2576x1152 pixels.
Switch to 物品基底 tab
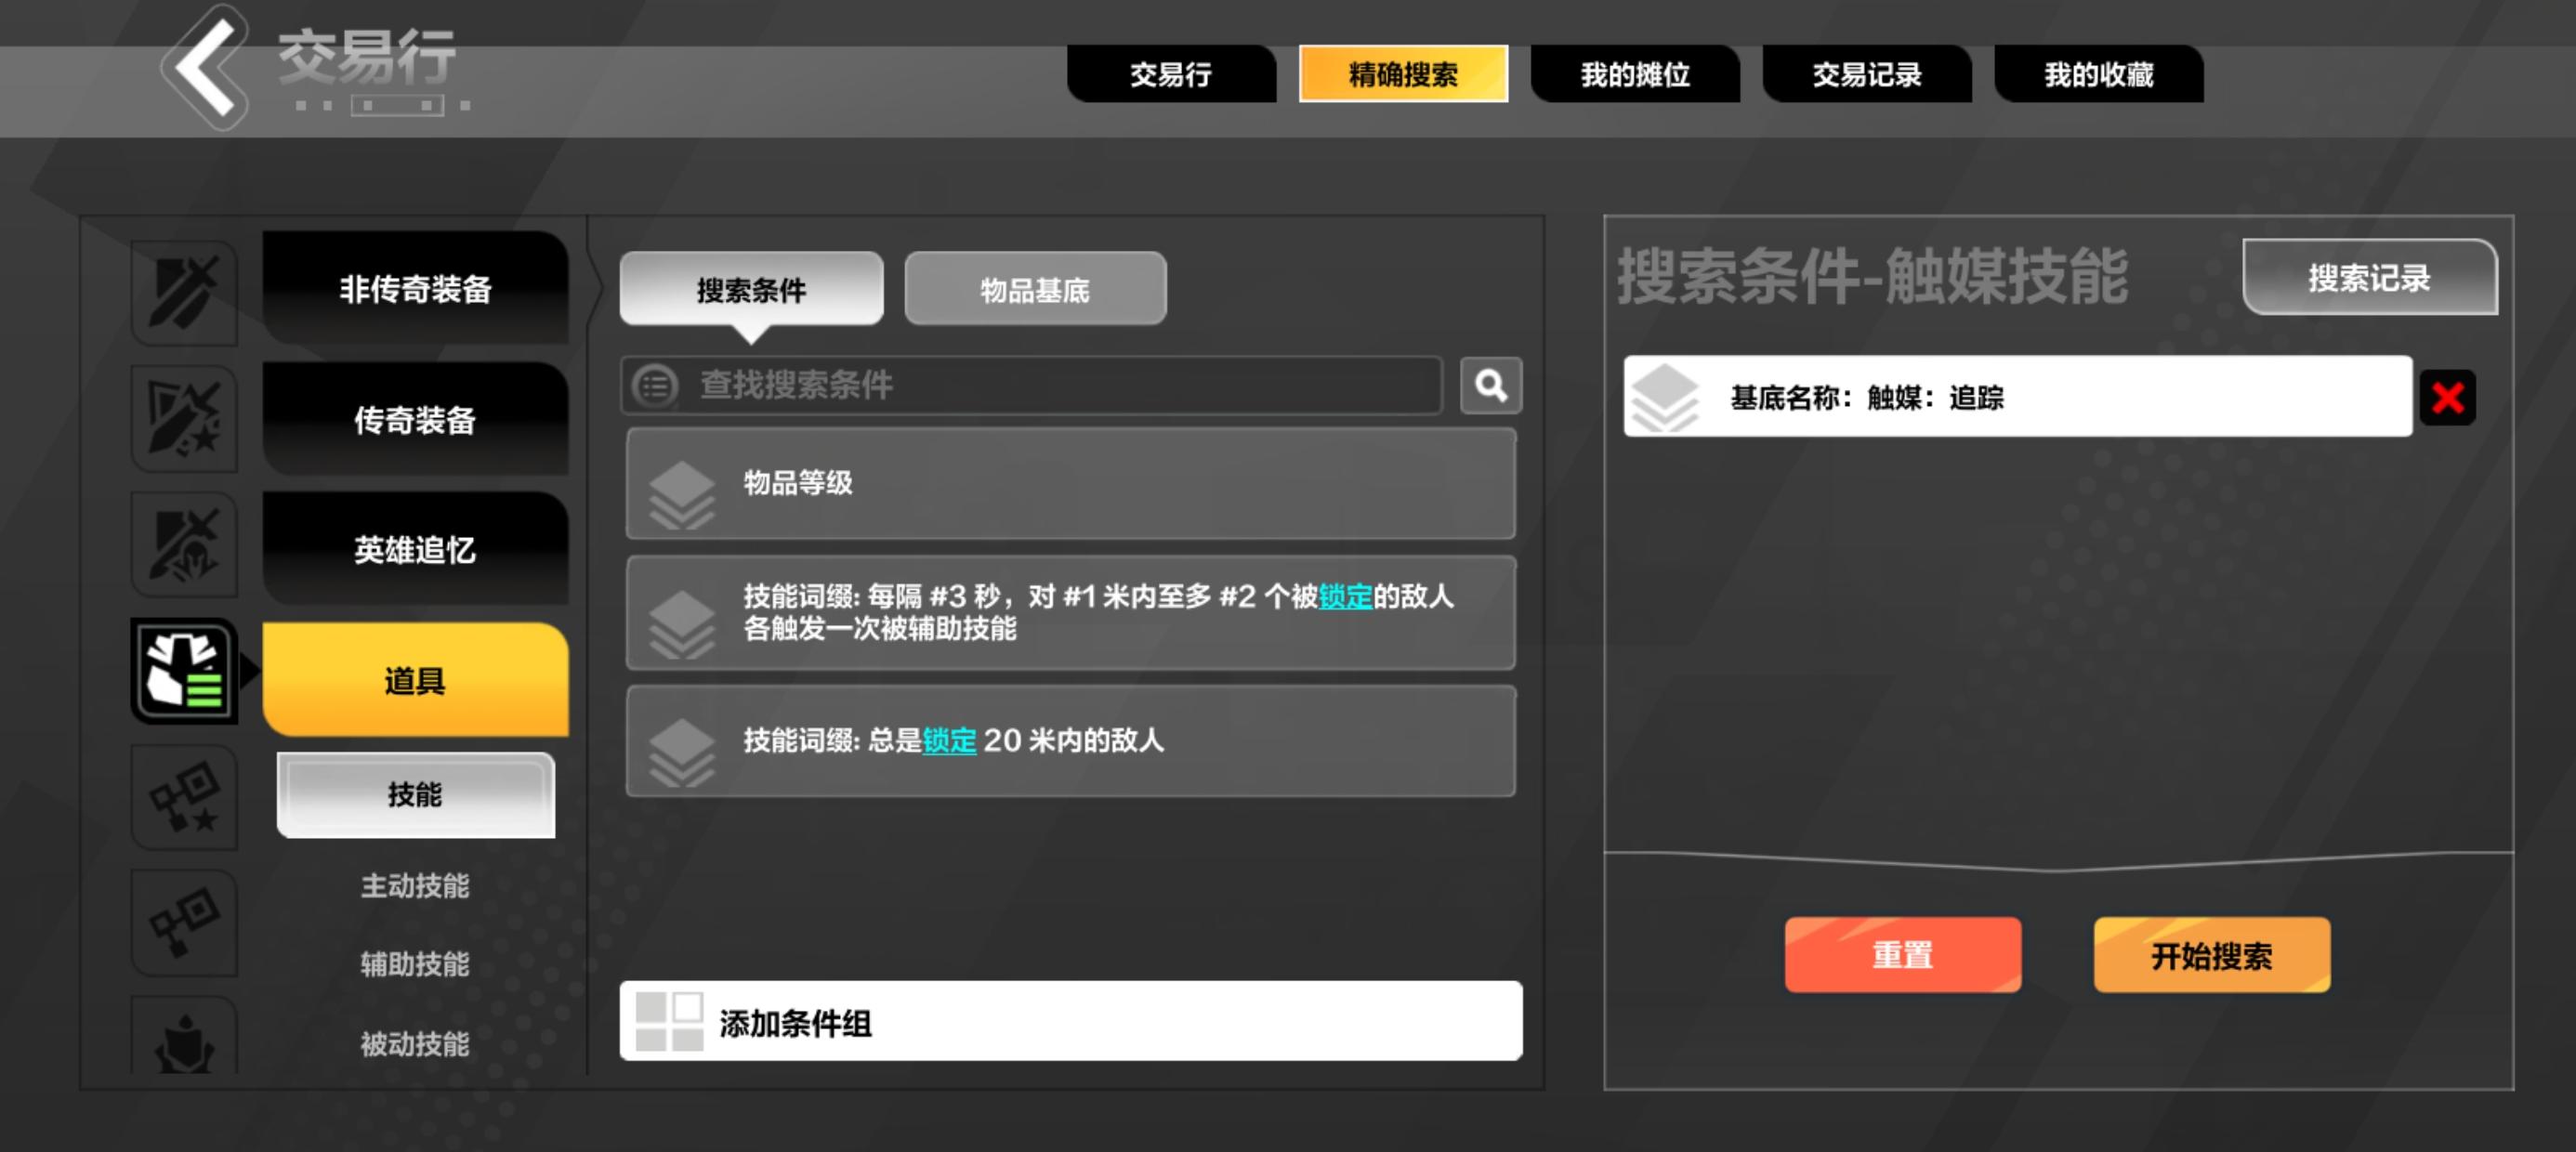[x=1035, y=290]
